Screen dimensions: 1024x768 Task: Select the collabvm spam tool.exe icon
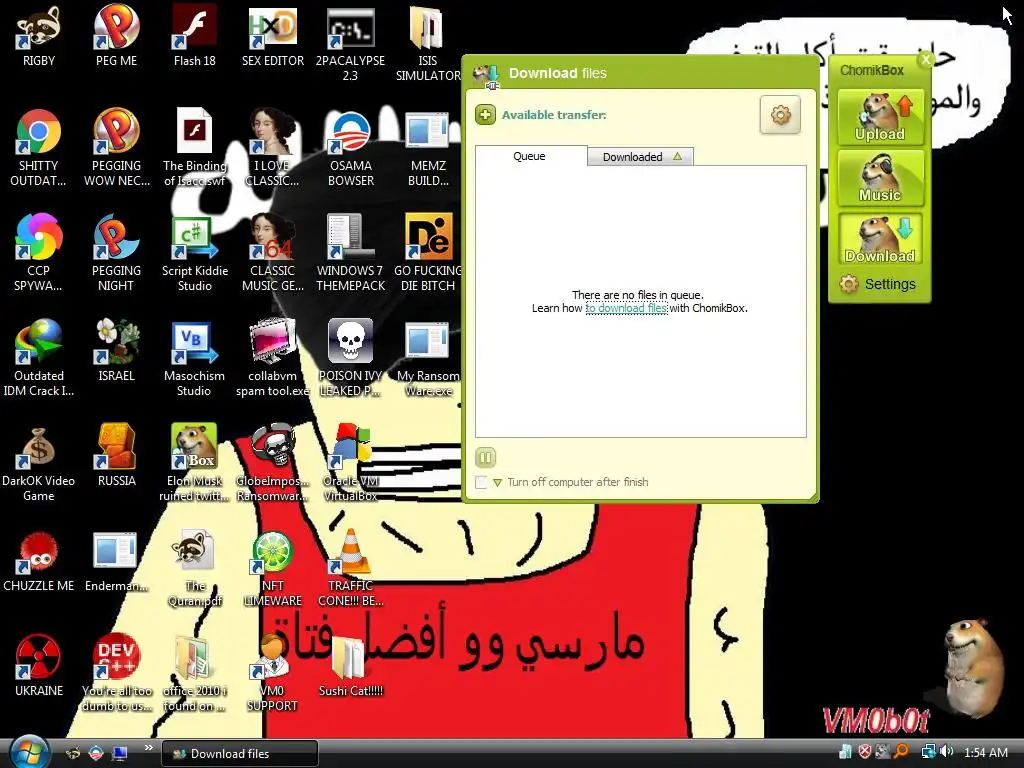click(x=273, y=358)
